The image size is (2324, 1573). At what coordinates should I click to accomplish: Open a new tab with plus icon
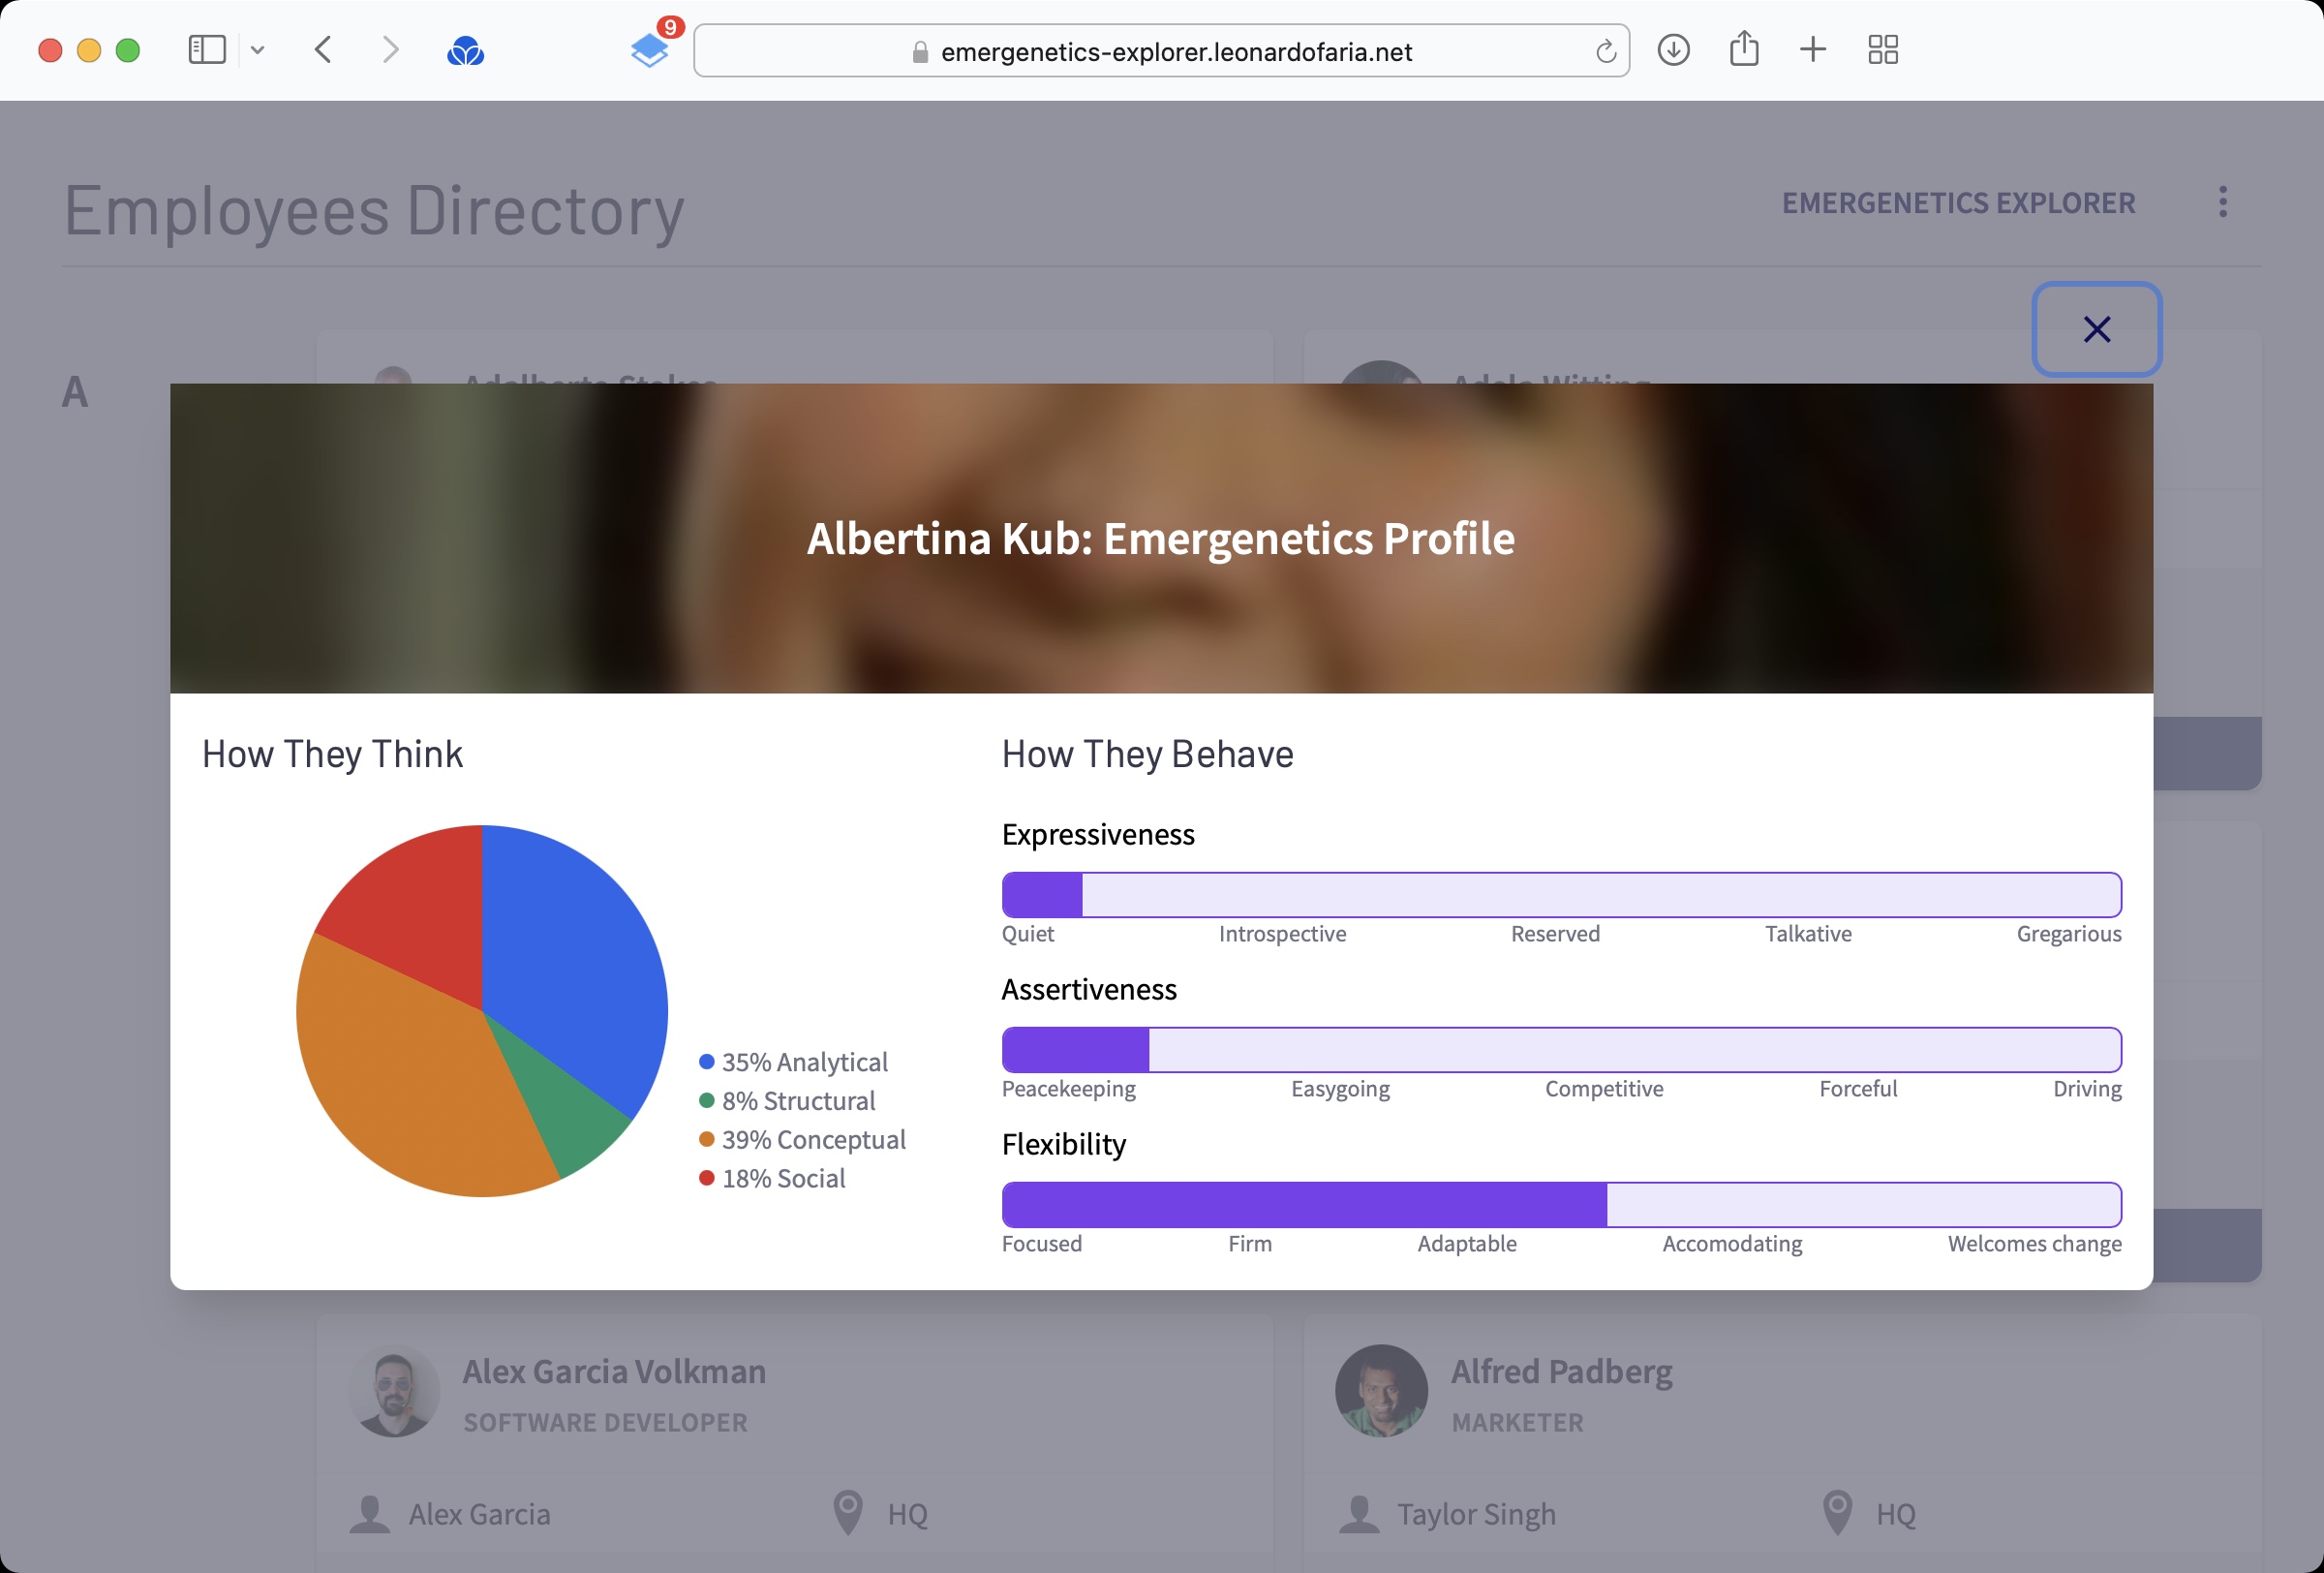1812,50
